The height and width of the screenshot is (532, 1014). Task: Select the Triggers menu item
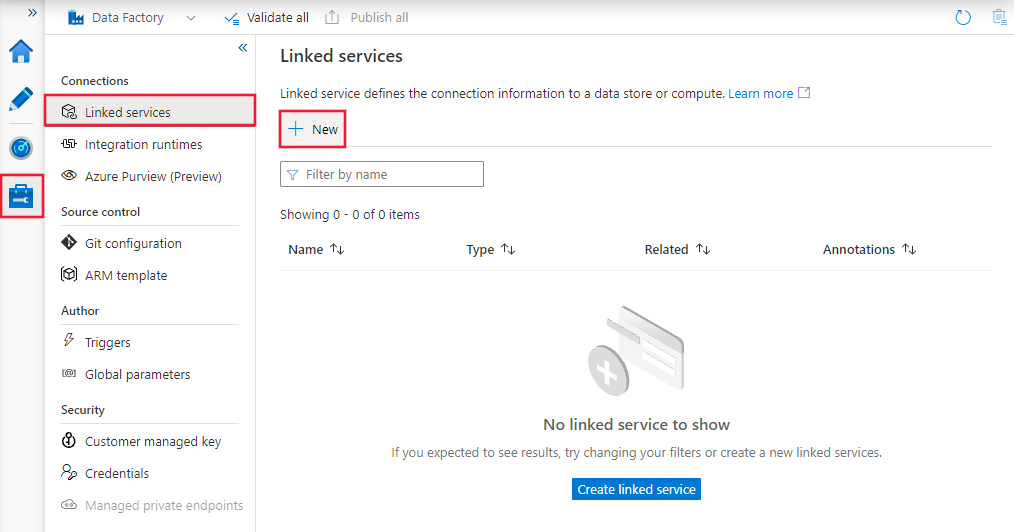click(x=107, y=342)
